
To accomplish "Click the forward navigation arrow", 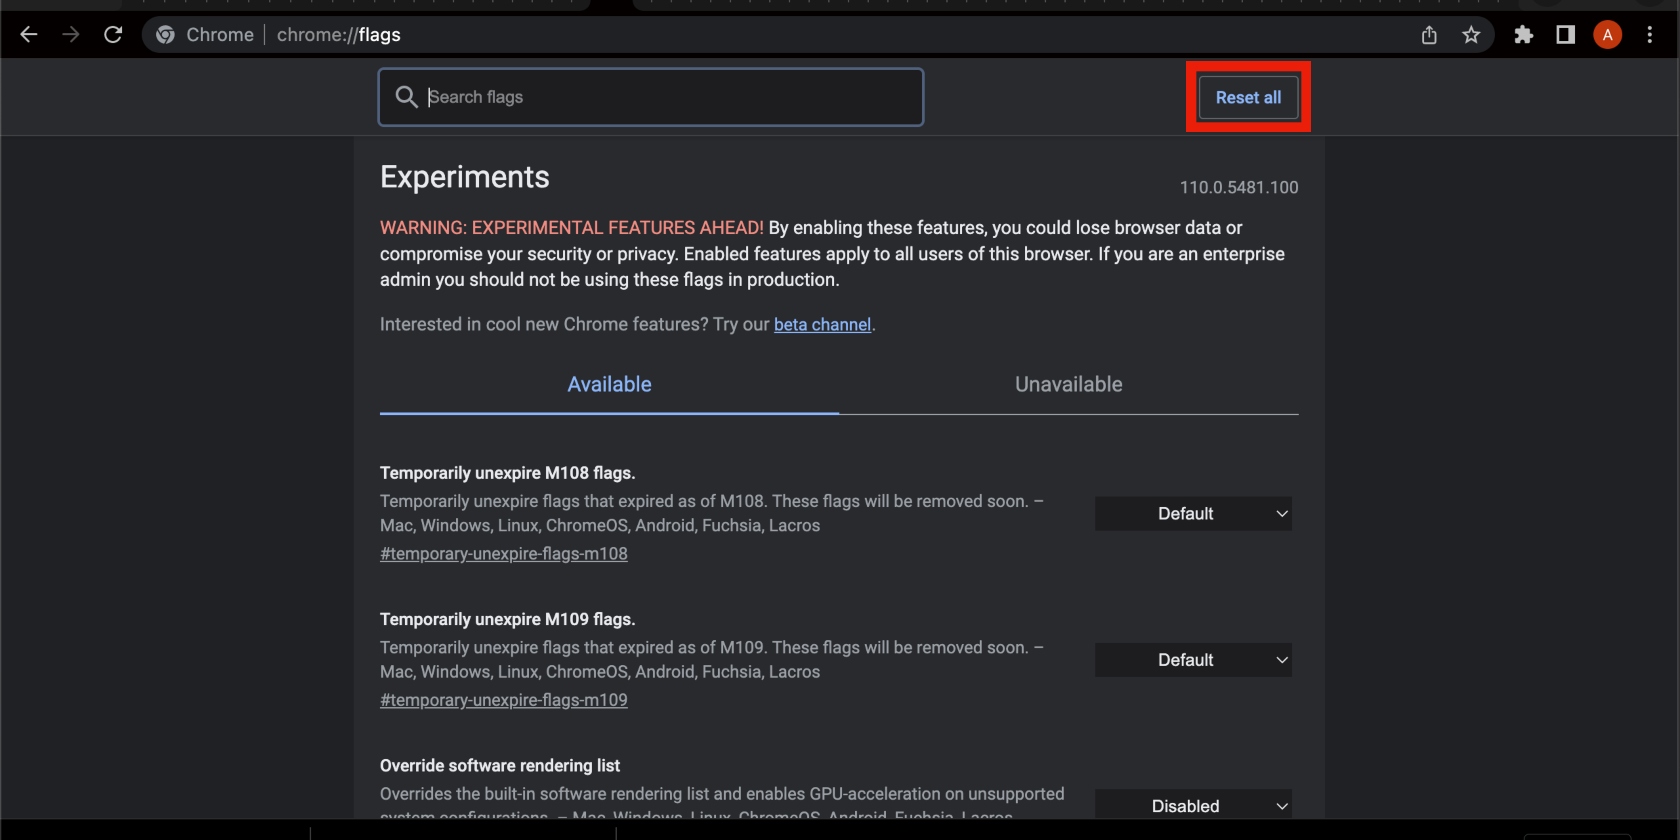I will [70, 35].
